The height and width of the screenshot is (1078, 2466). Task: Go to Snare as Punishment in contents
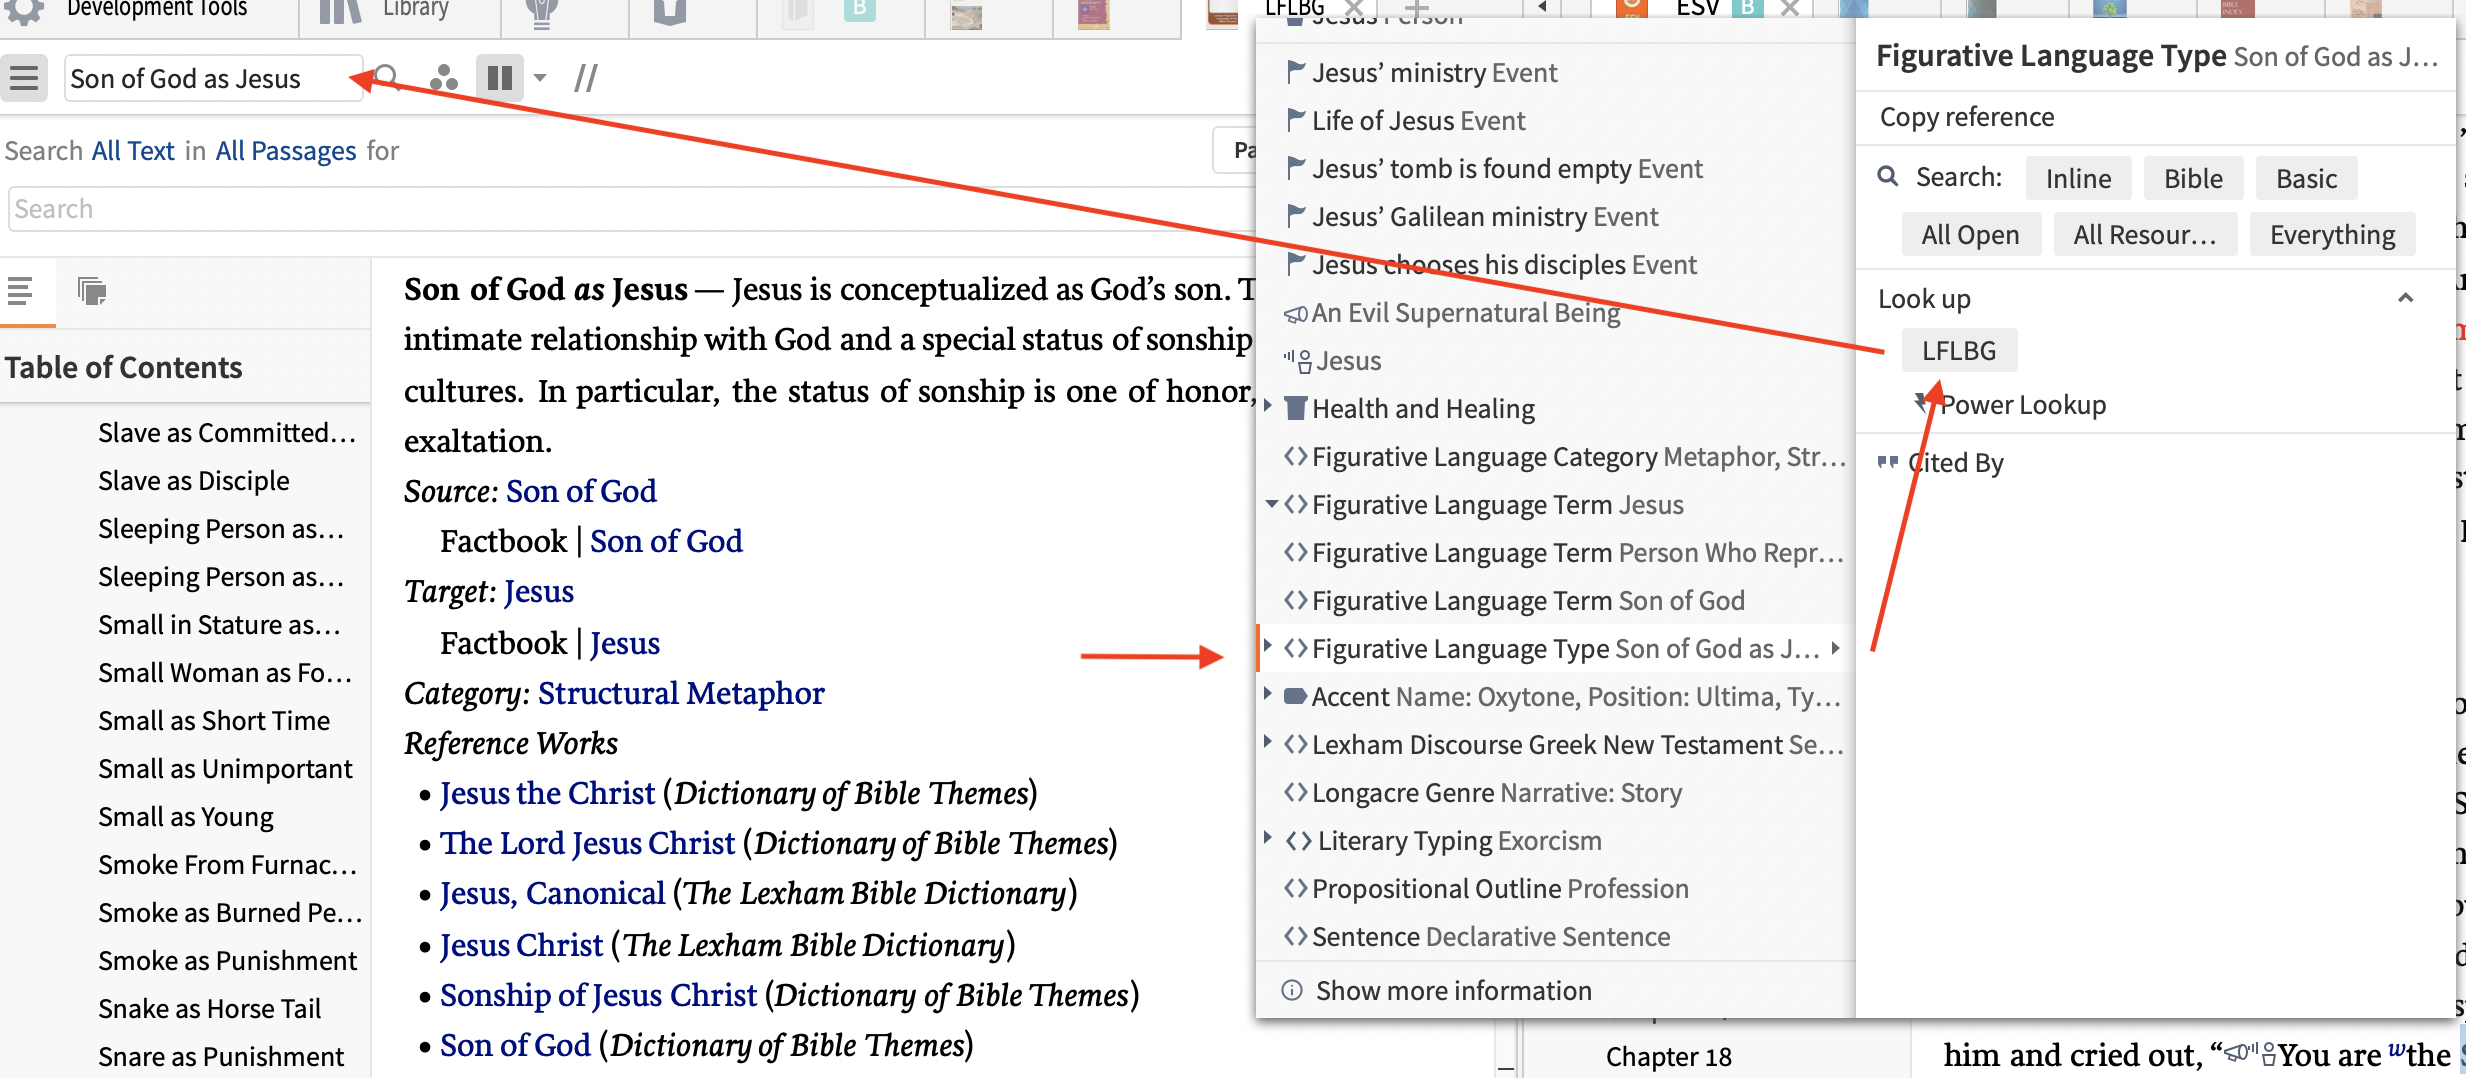[x=221, y=1057]
